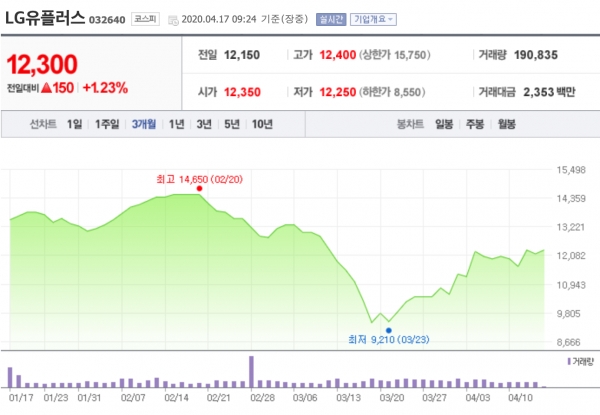Click the tallest volume bar near 02/28
Image resolution: width=600 pixels, height=415 pixels.
(x=251, y=372)
